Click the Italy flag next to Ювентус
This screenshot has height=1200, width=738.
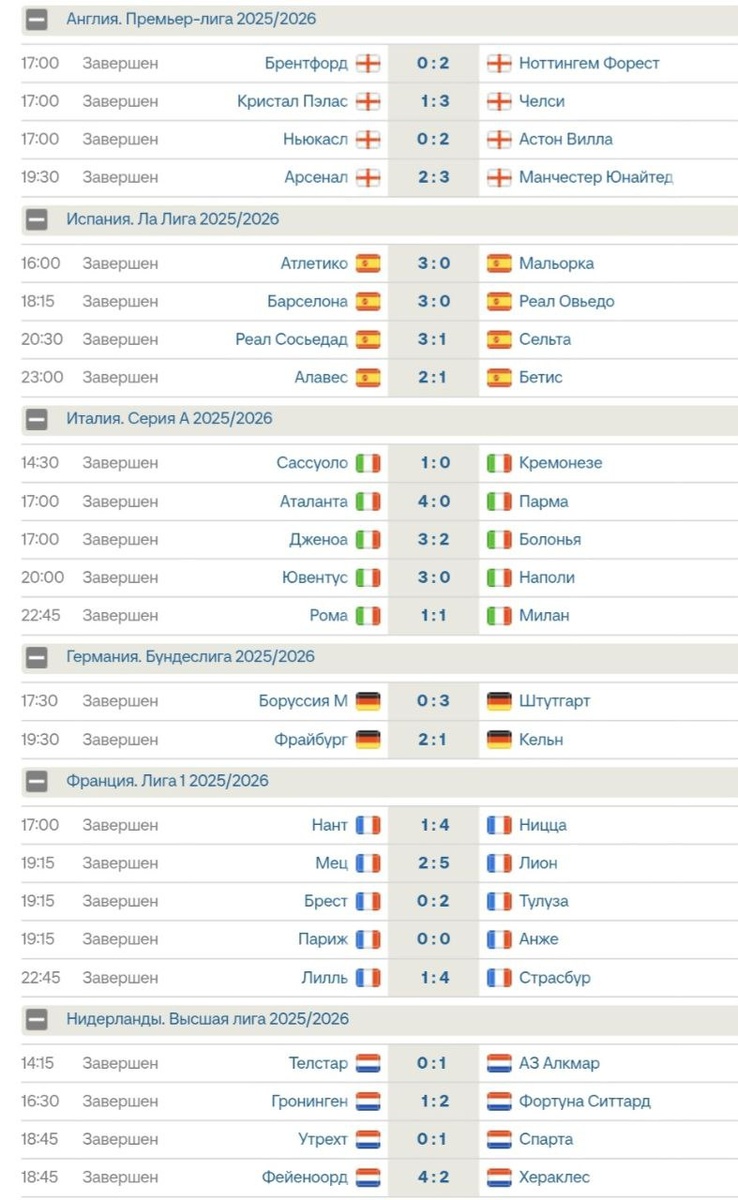point(368,577)
